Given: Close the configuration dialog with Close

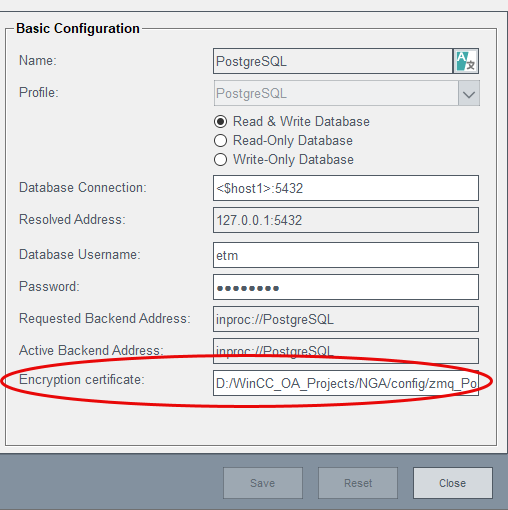Looking at the screenshot, I should pyautogui.click(x=453, y=483).
